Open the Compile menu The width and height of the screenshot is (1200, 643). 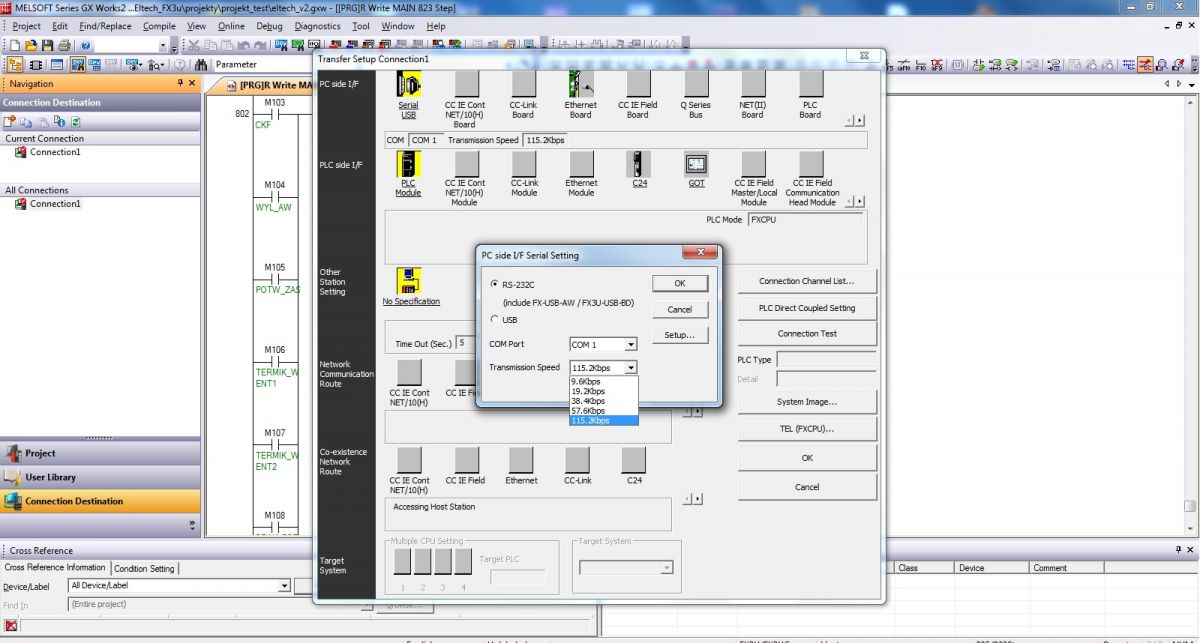tap(159, 26)
